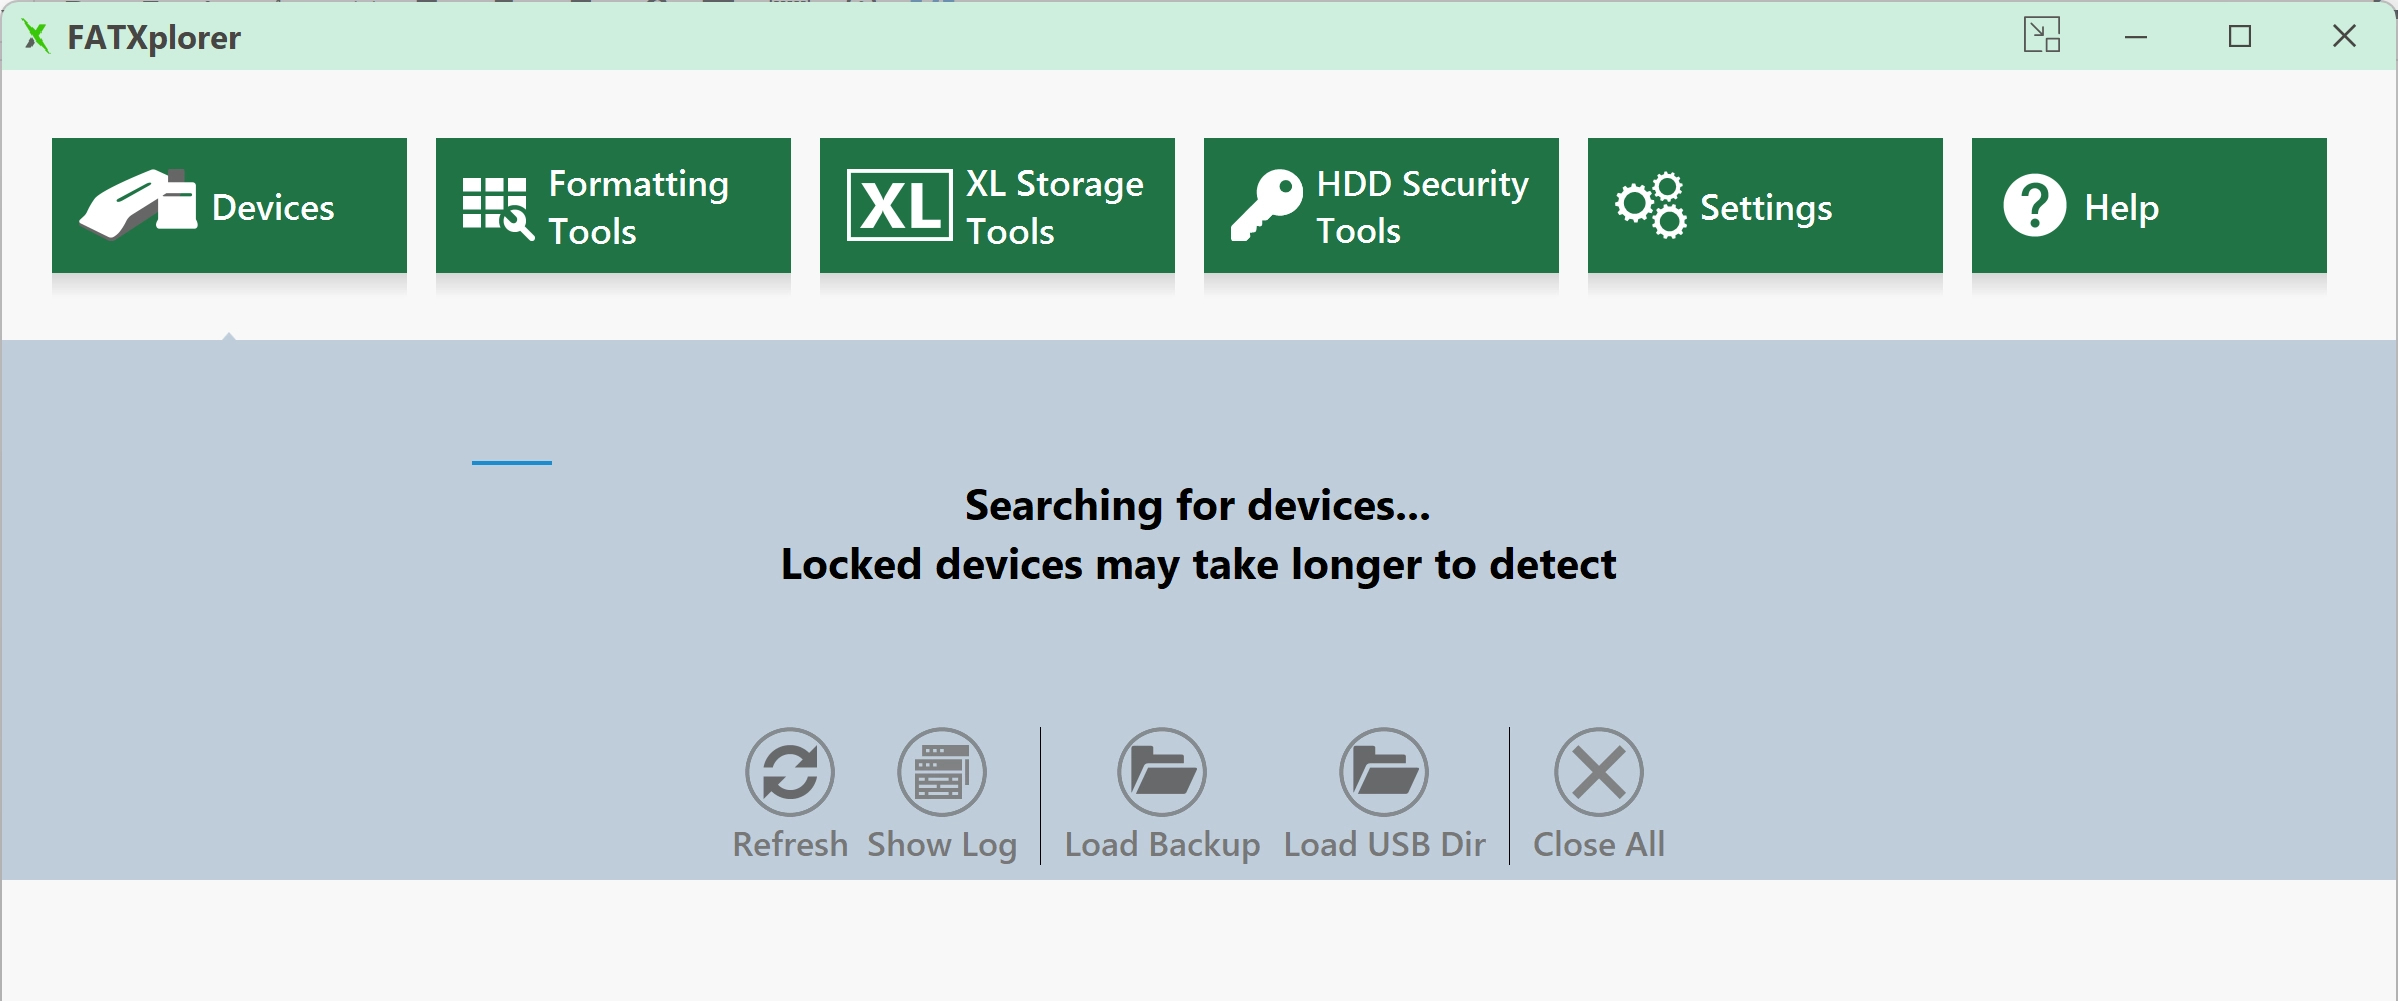Viewport: 2398px width, 1001px height.
Task: Click the Load USB Dir folder icon
Action: (1384, 772)
